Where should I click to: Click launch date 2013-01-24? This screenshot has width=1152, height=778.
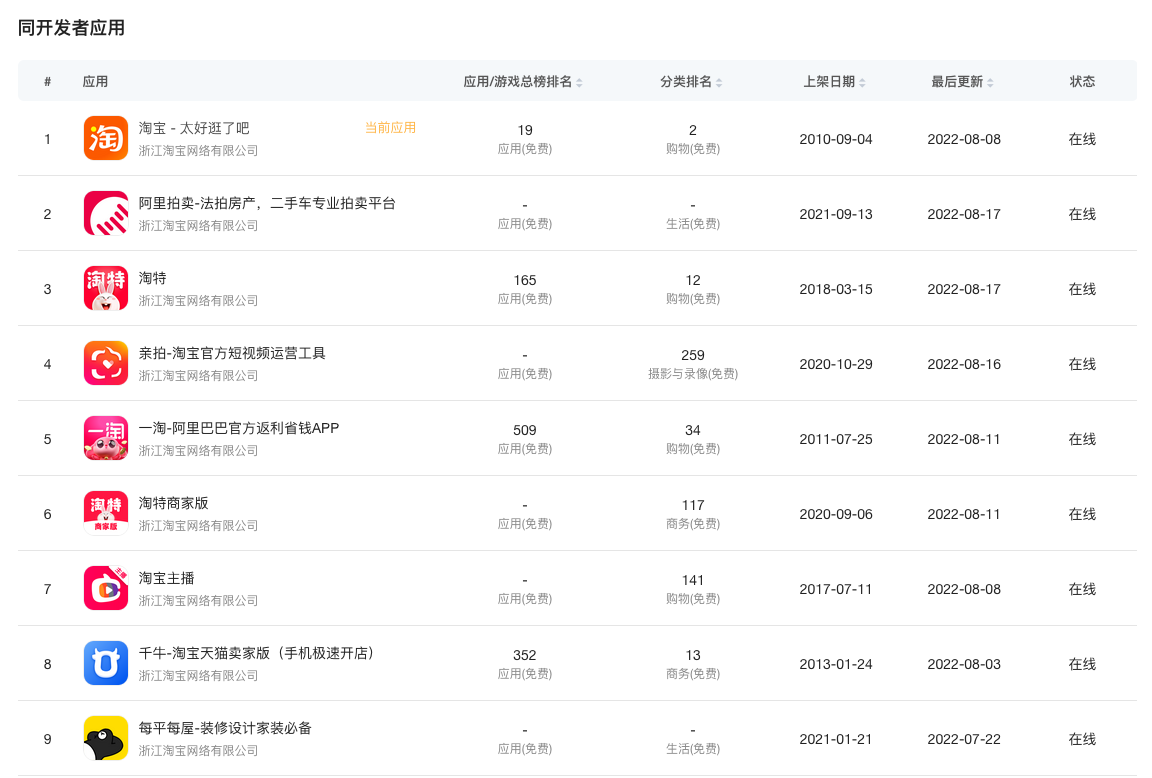pos(836,663)
